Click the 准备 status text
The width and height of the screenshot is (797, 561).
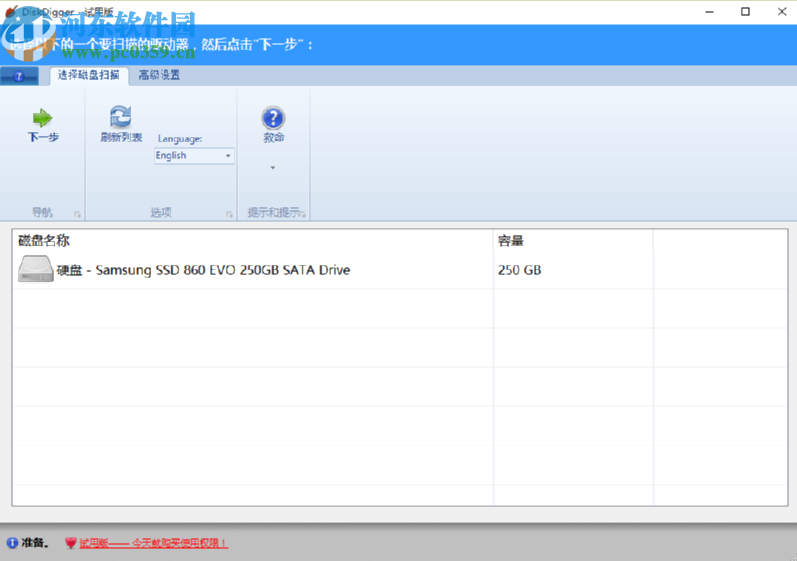pyautogui.click(x=35, y=543)
